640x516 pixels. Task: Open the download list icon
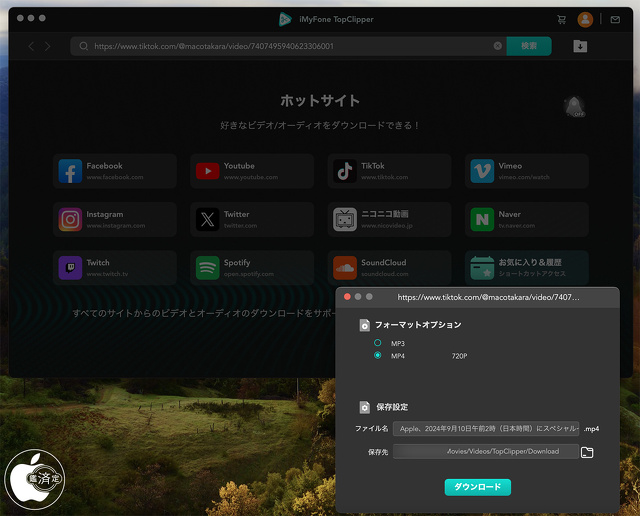[x=580, y=46]
